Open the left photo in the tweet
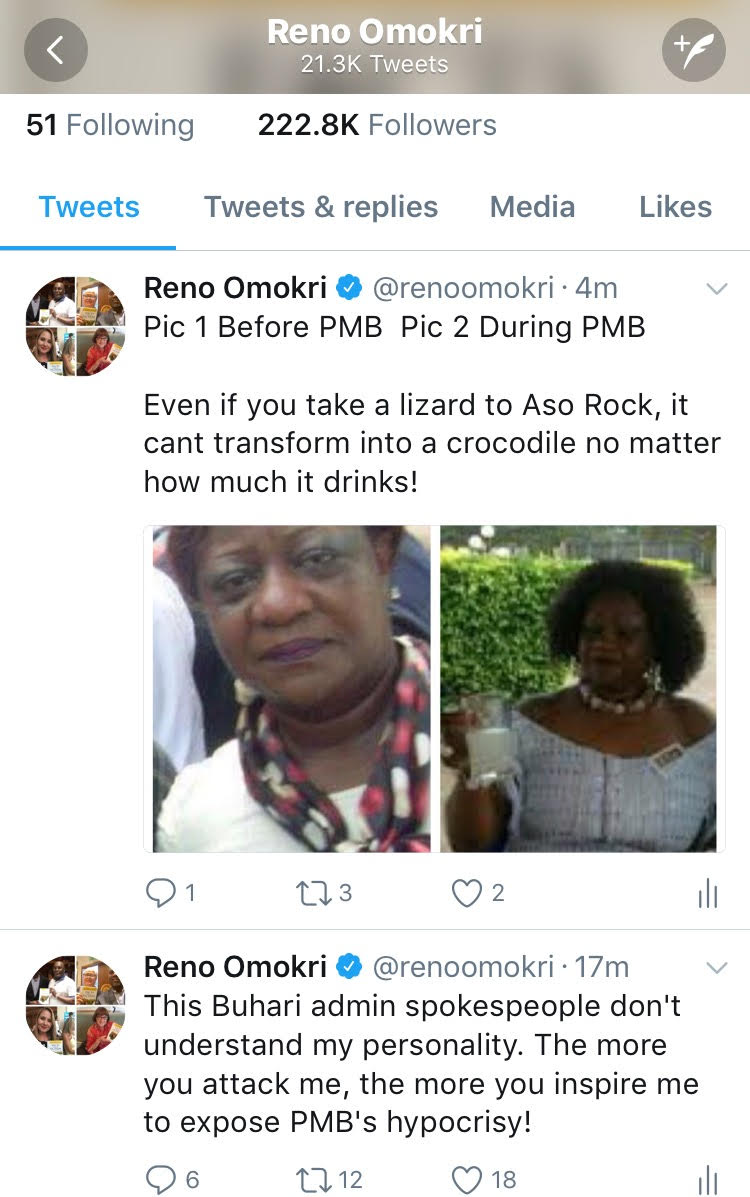 pyautogui.click(x=291, y=688)
